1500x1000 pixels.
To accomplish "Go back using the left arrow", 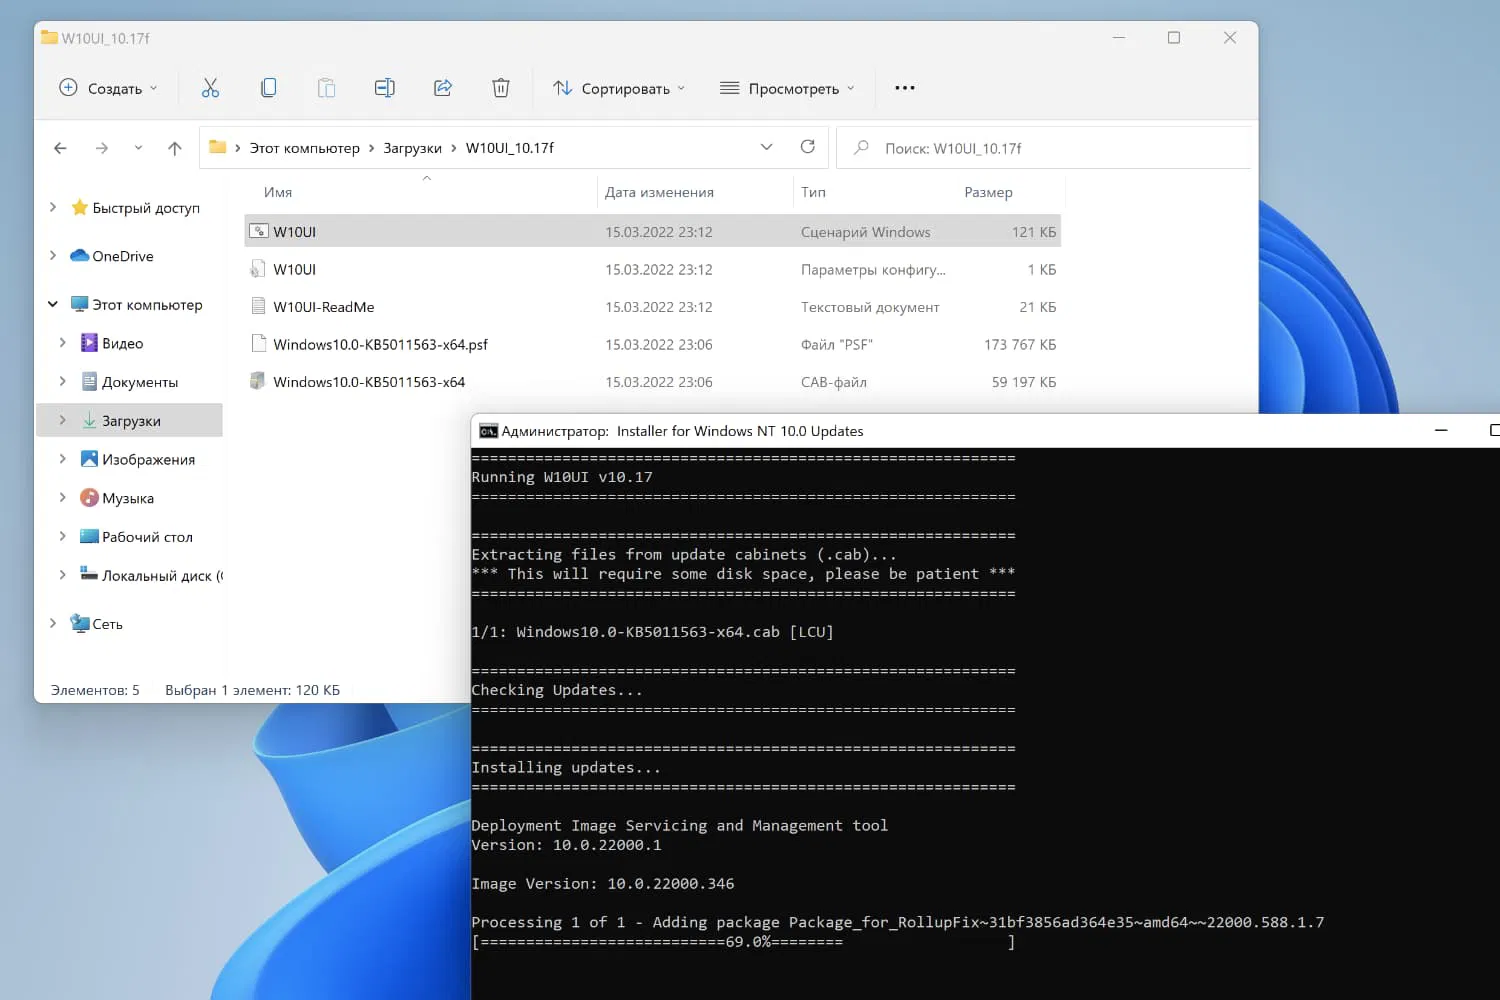I will [x=60, y=148].
